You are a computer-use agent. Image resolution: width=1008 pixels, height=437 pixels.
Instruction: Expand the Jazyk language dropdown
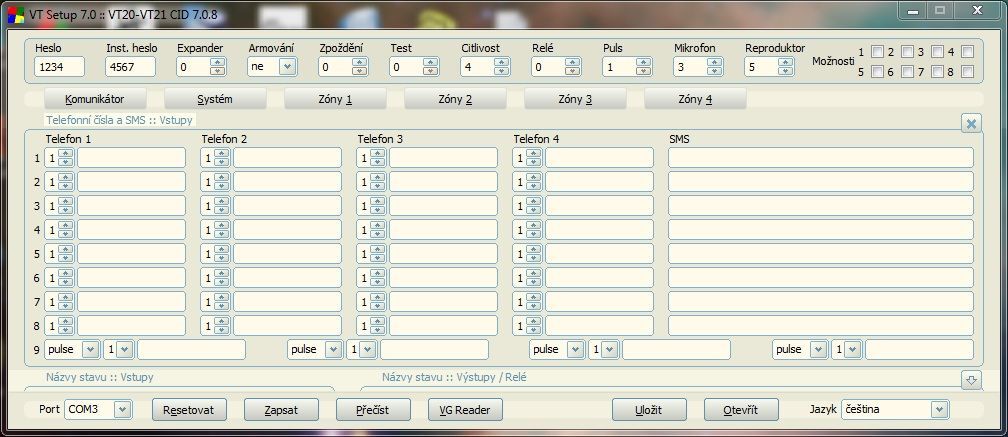(x=938, y=409)
